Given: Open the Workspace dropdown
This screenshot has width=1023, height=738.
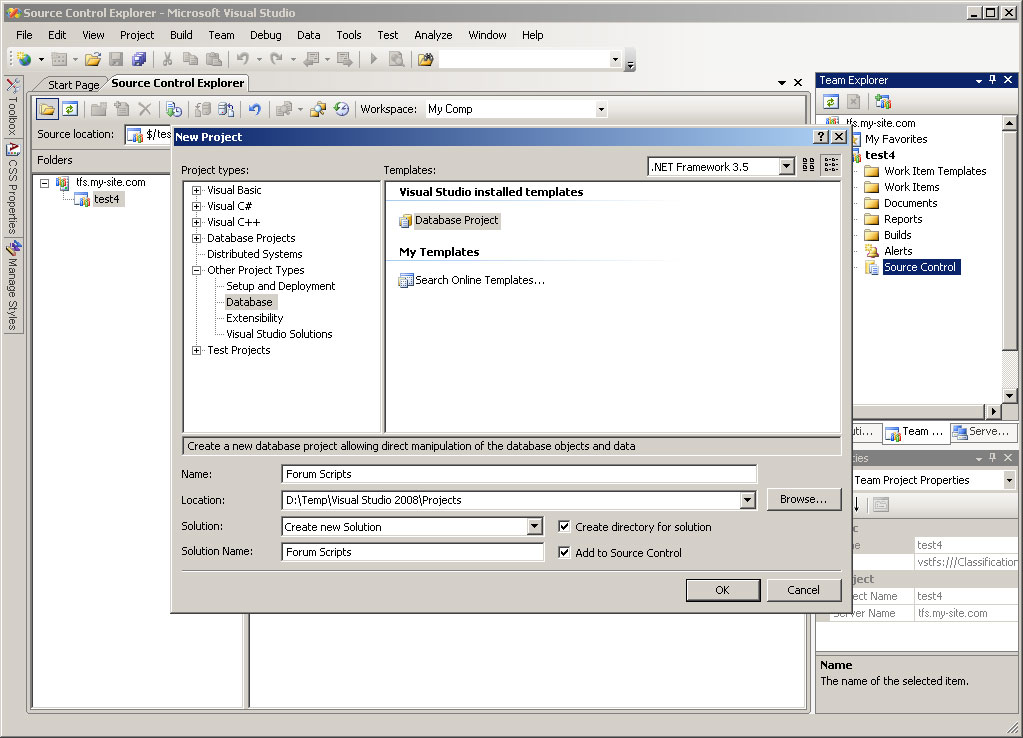Looking at the screenshot, I should pyautogui.click(x=601, y=110).
